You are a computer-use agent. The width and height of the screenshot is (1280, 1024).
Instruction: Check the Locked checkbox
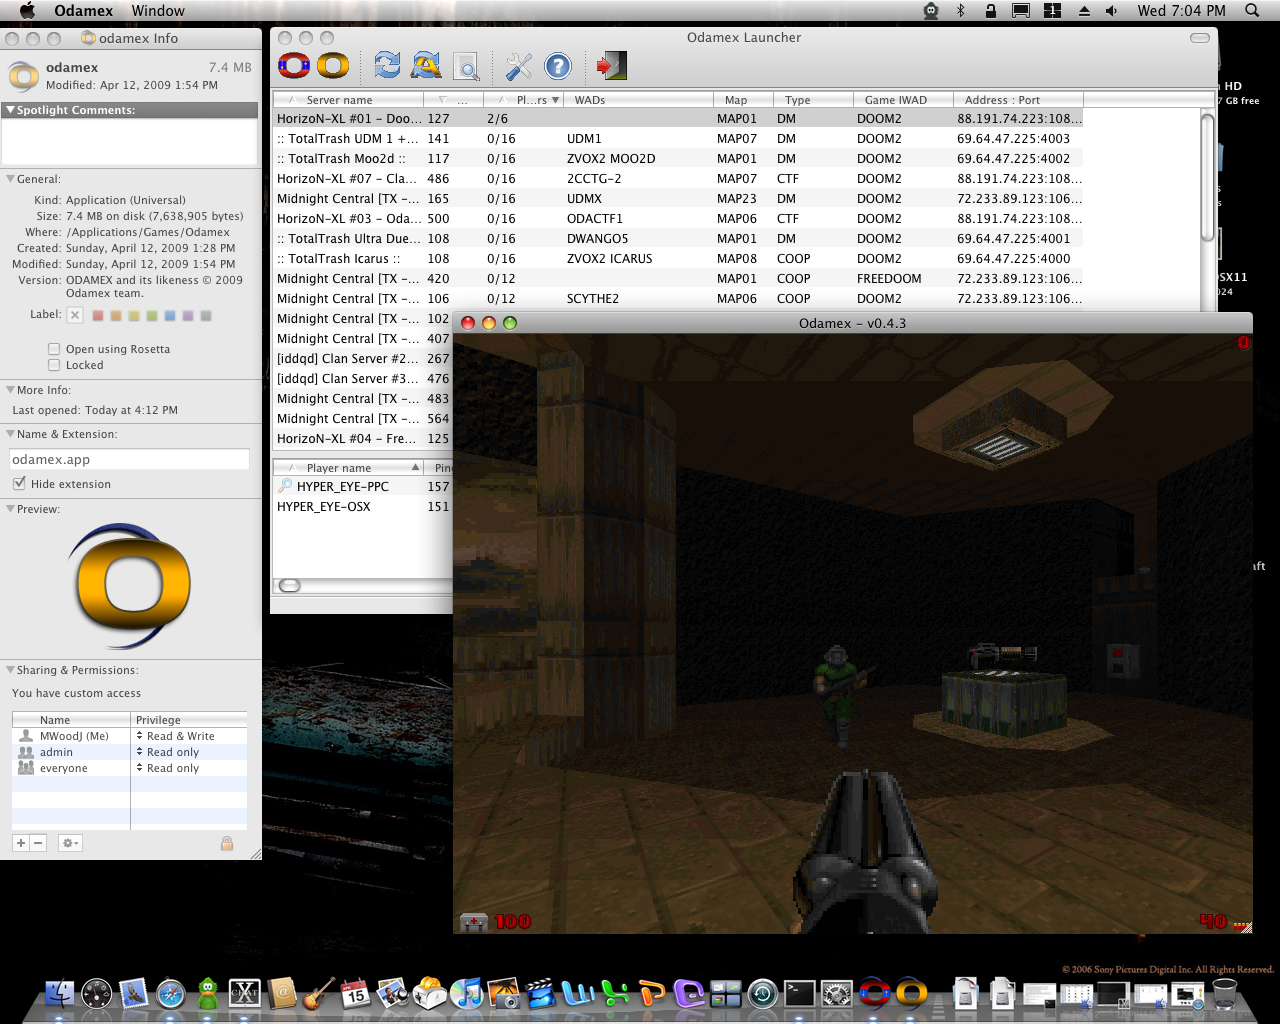pyautogui.click(x=54, y=365)
